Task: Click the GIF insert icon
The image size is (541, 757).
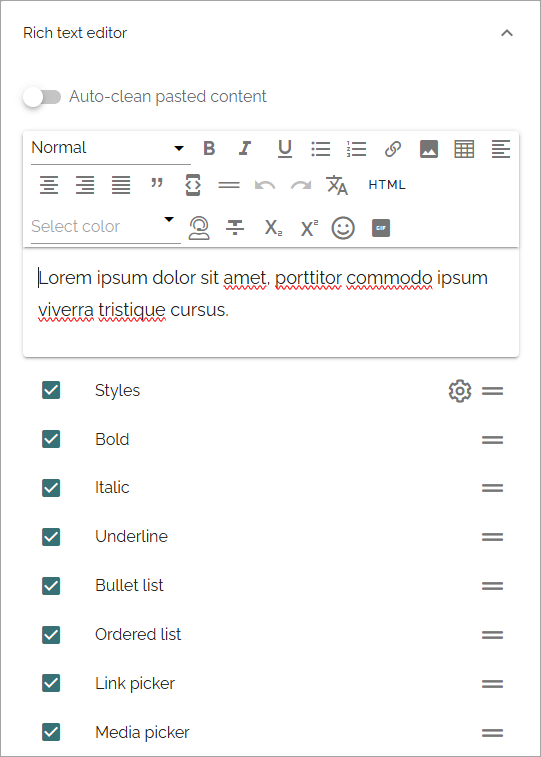Action: coord(381,228)
